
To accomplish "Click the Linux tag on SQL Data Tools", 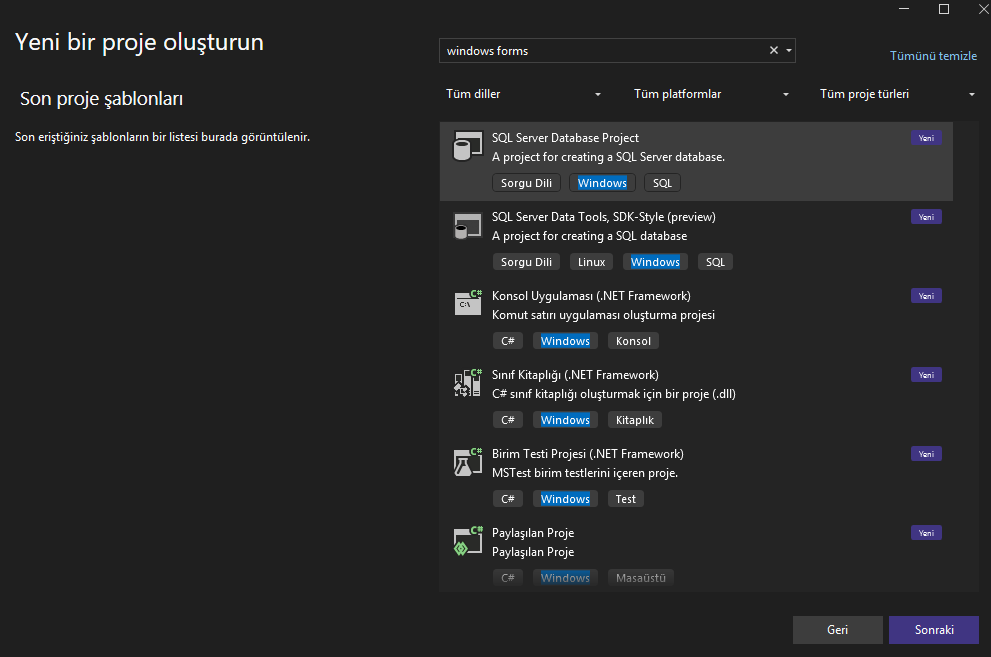I will tap(591, 262).
